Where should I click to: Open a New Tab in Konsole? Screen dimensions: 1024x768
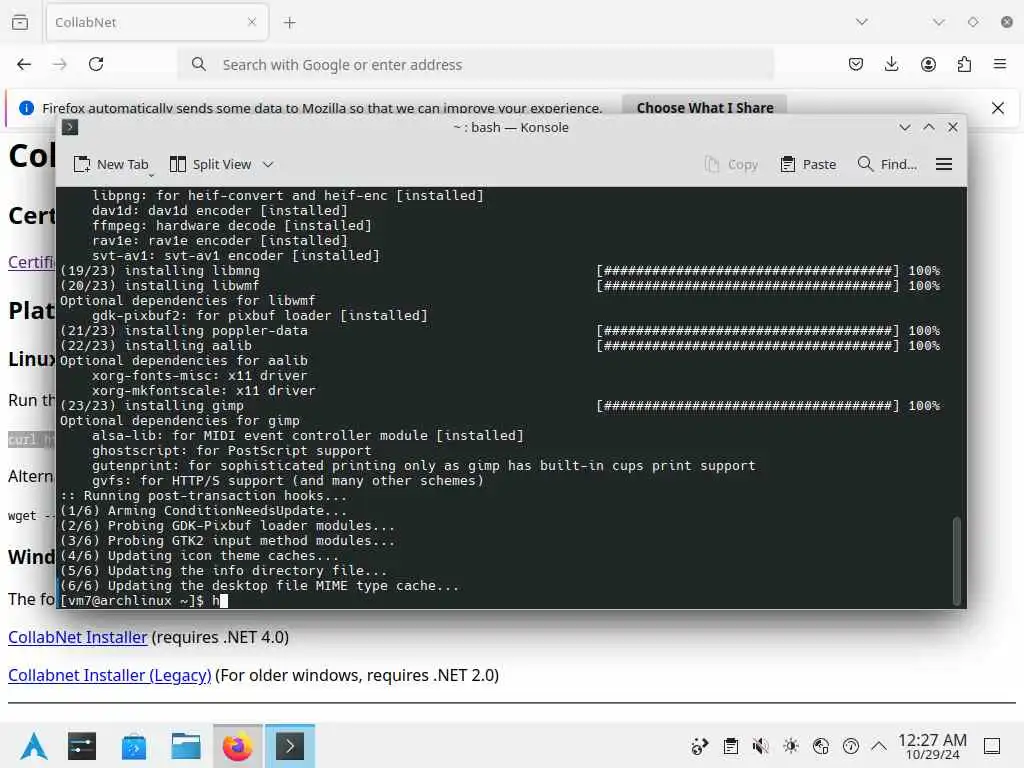111,165
